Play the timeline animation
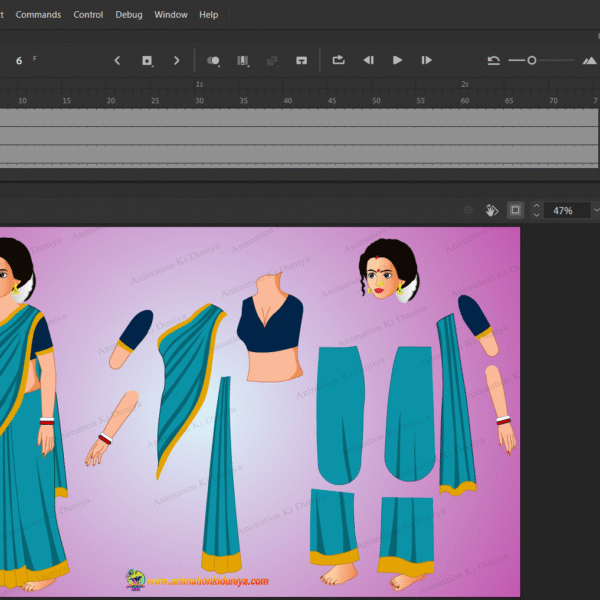Image resolution: width=600 pixels, height=600 pixels. 398,60
